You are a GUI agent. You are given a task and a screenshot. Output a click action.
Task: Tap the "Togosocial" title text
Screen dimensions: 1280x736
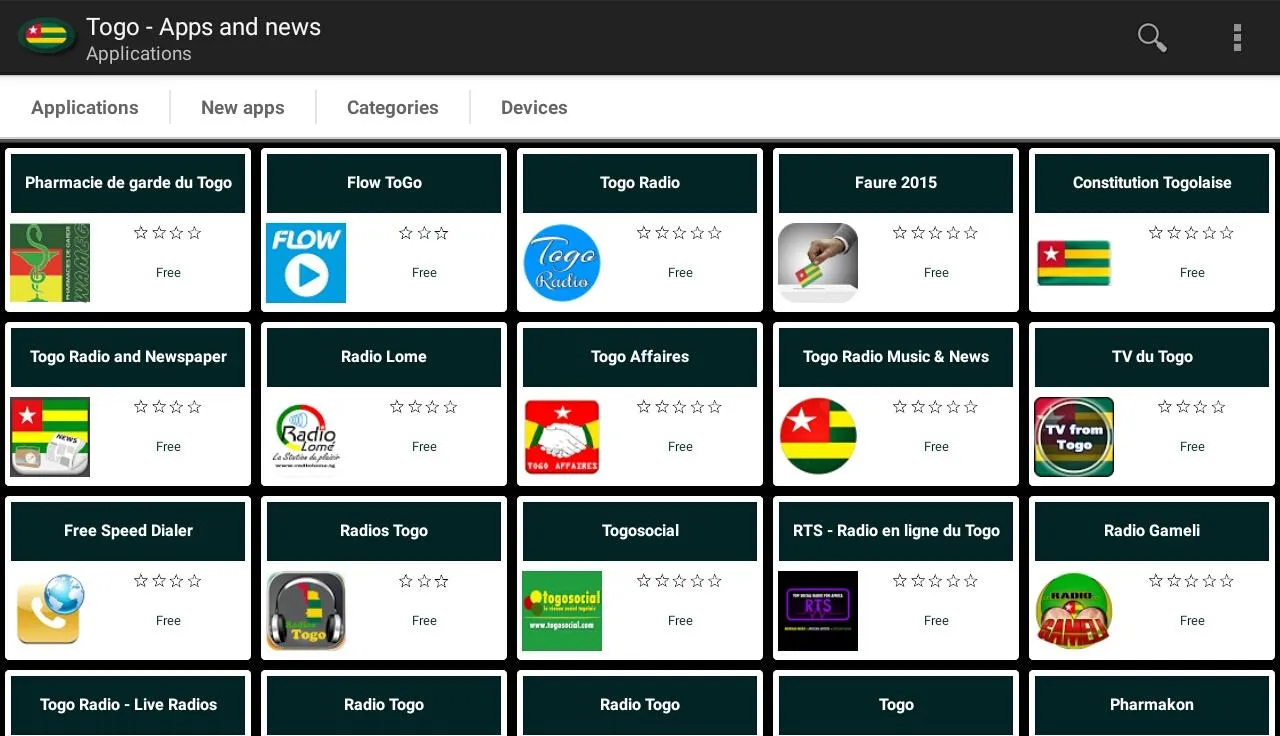pos(640,531)
